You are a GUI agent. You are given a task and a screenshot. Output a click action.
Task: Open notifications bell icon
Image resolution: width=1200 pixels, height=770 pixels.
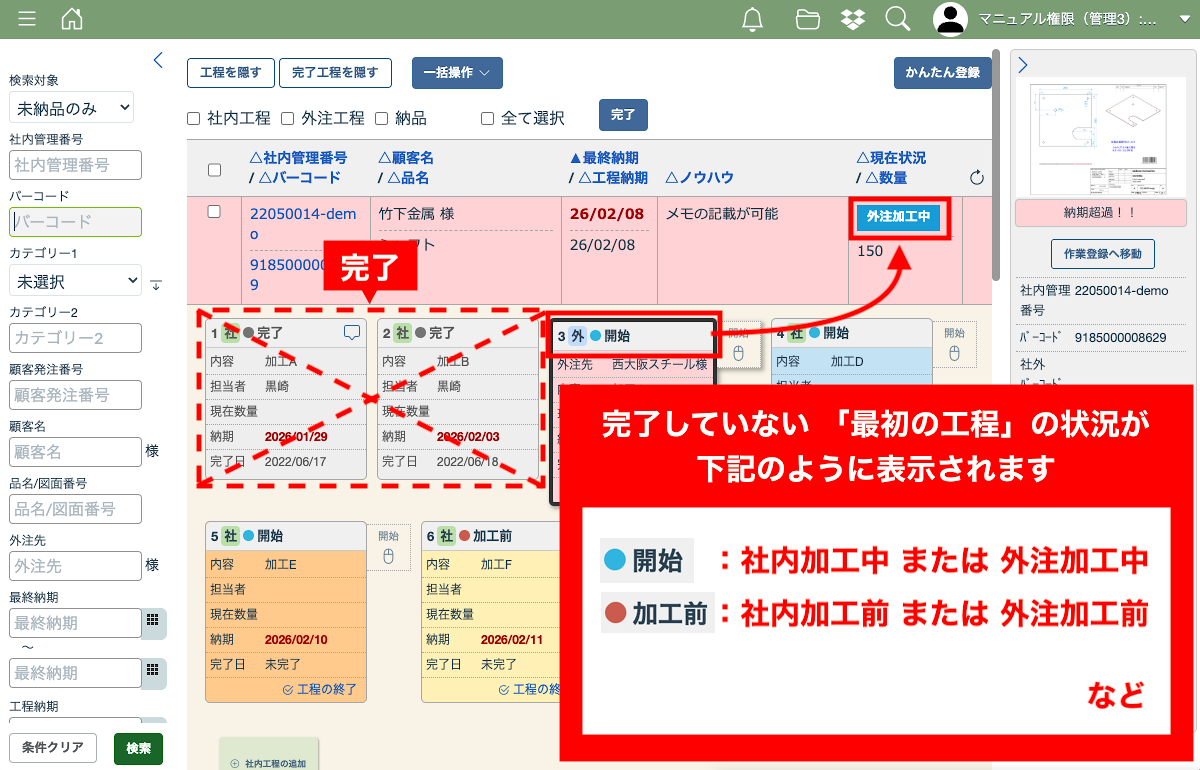pyautogui.click(x=753, y=19)
